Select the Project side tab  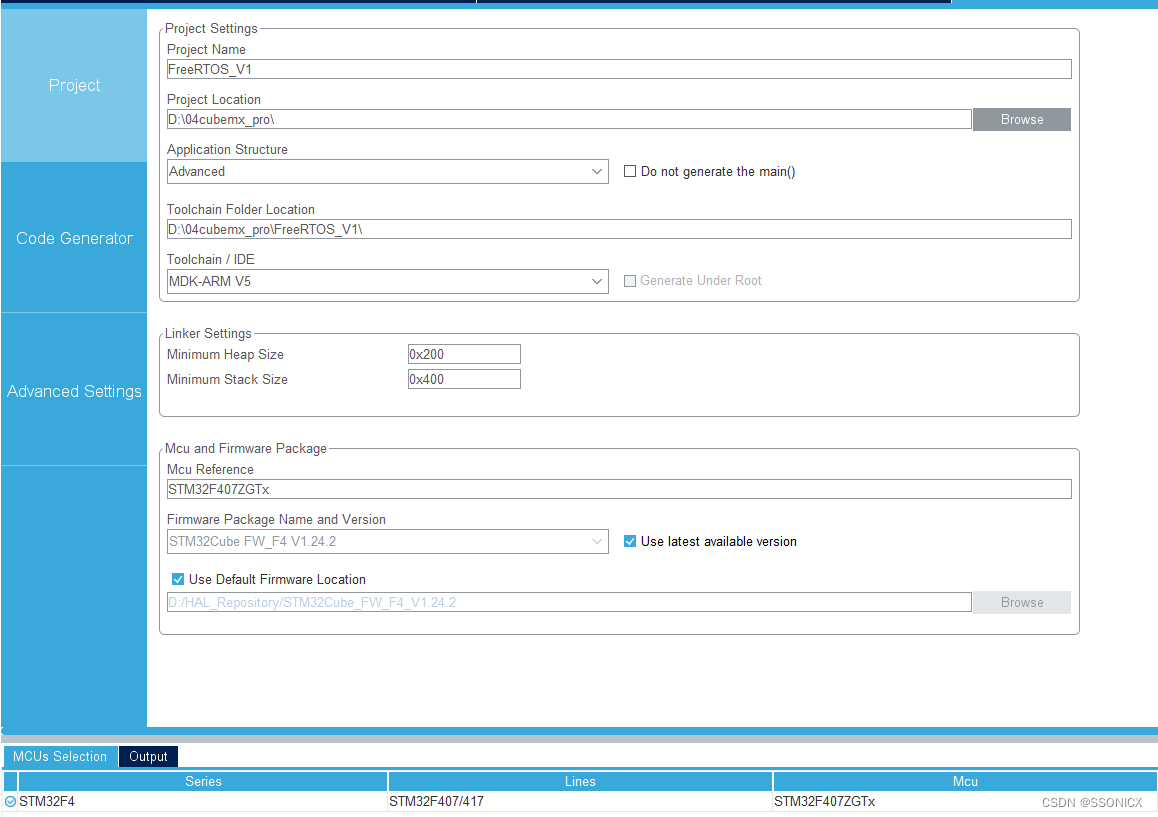(x=74, y=86)
